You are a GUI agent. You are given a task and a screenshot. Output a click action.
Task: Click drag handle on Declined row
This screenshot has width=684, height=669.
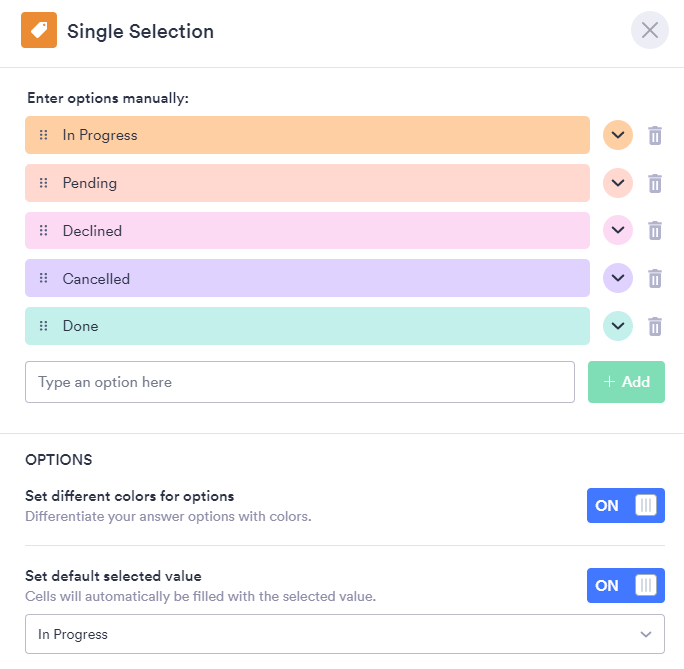pos(43,231)
